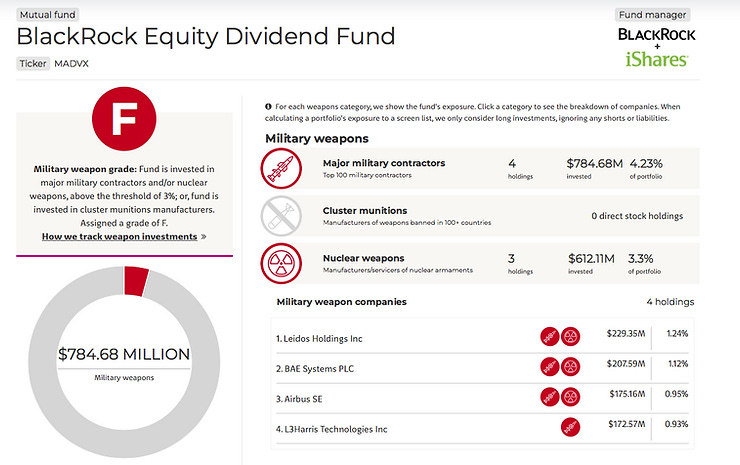Click Leidos Holdings military contractor icon
This screenshot has width=740, height=465.
click(x=550, y=337)
